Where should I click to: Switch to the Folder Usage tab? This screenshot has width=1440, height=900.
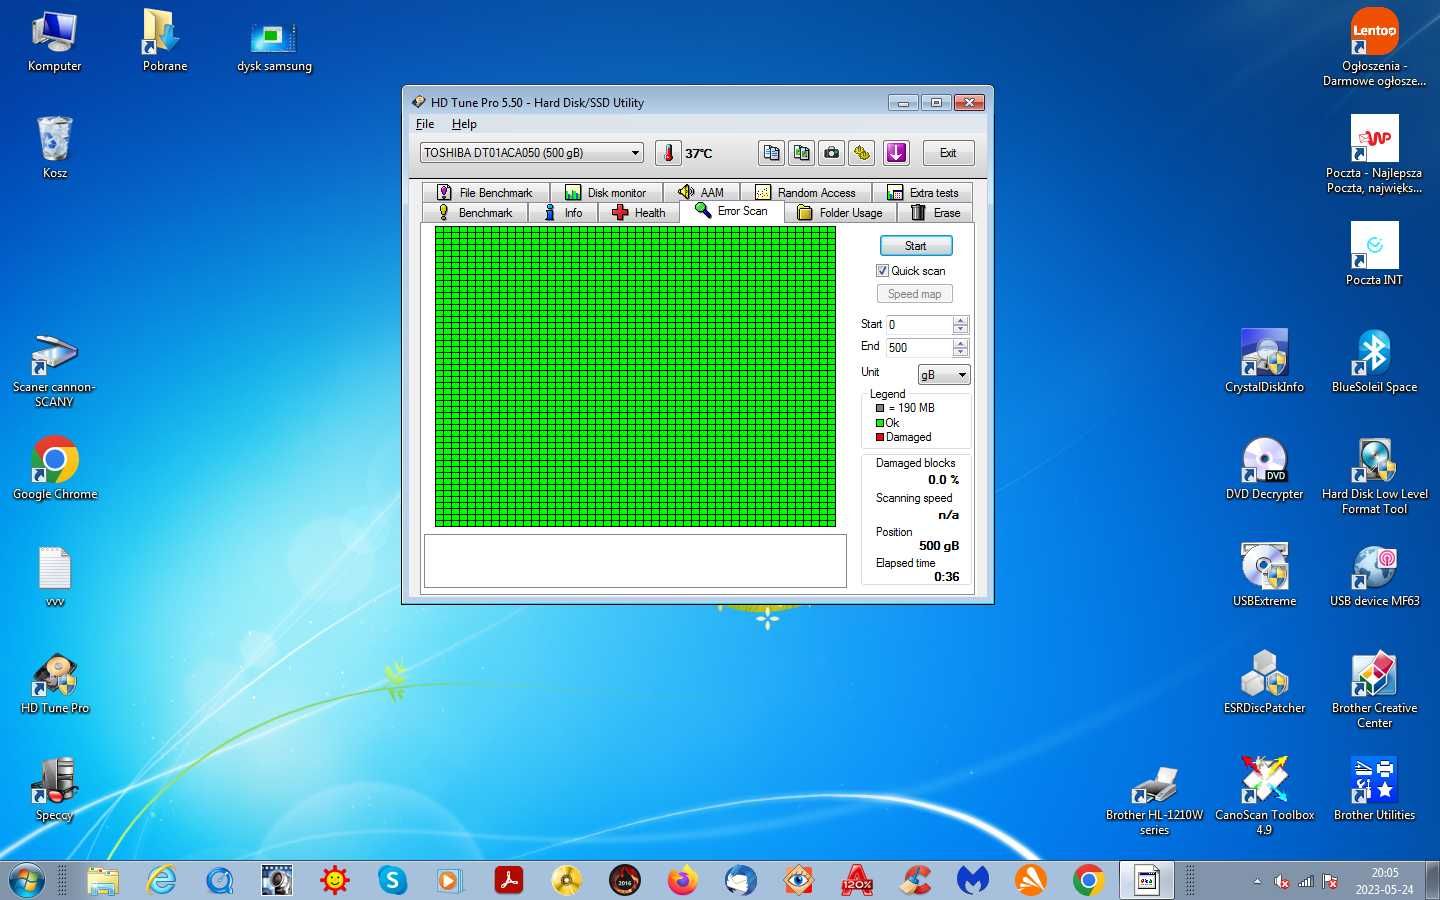(x=840, y=213)
